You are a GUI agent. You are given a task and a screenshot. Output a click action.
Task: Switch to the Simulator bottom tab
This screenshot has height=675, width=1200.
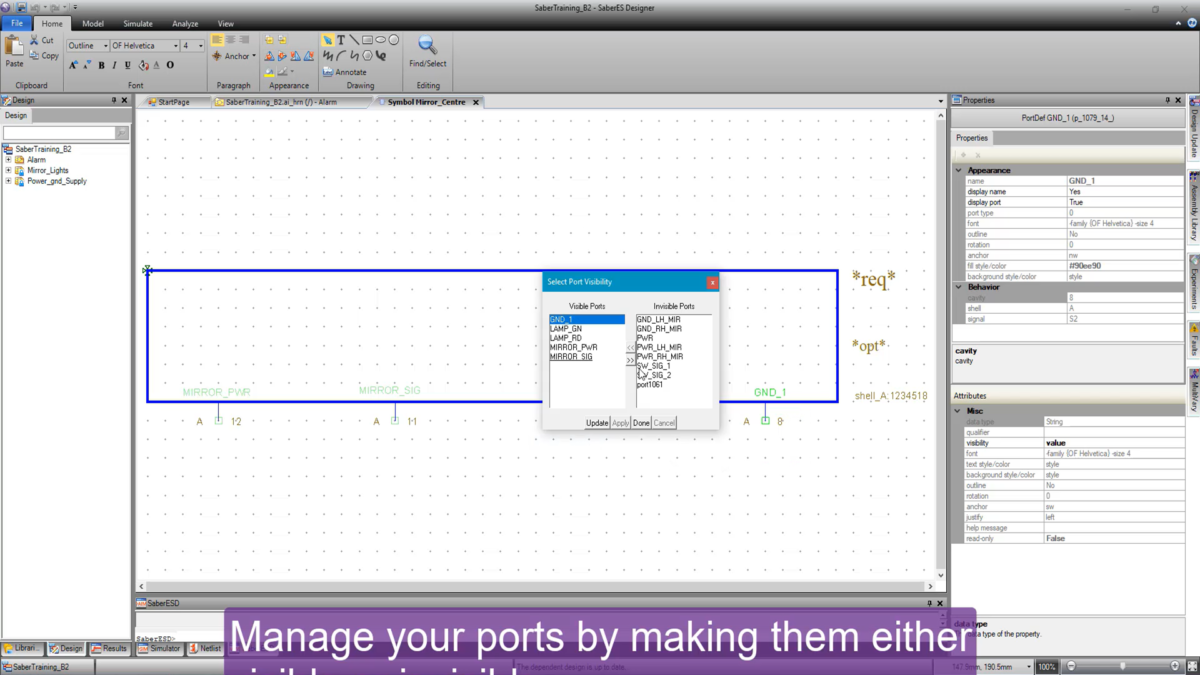click(x=160, y=649)
